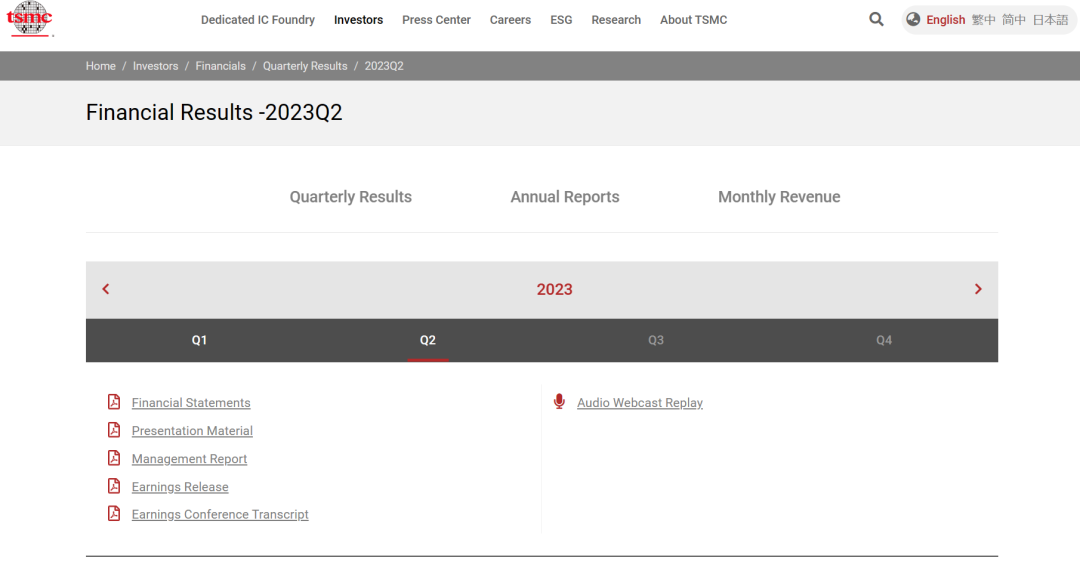Switch language to Simplified Chinese 简中
Viewport: 1080px width, 564px height.
(1014, 20)
